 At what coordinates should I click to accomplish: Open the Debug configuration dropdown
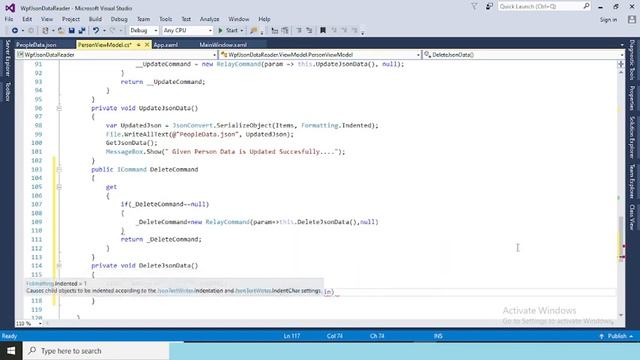144,30
